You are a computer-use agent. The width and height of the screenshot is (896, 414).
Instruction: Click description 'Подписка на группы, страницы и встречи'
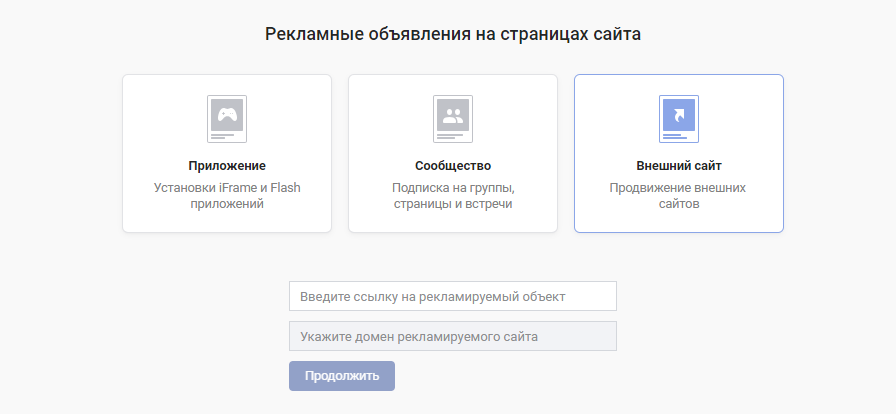(453, 196)
